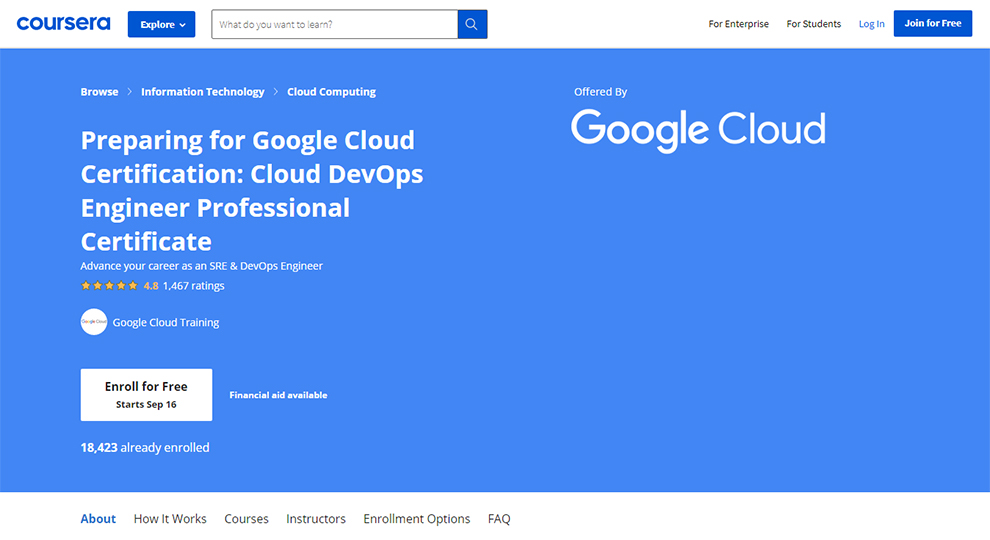Screen dimensions: 990x540
Task: Click Financial aid available link
Action: click(x=278, y=395)
